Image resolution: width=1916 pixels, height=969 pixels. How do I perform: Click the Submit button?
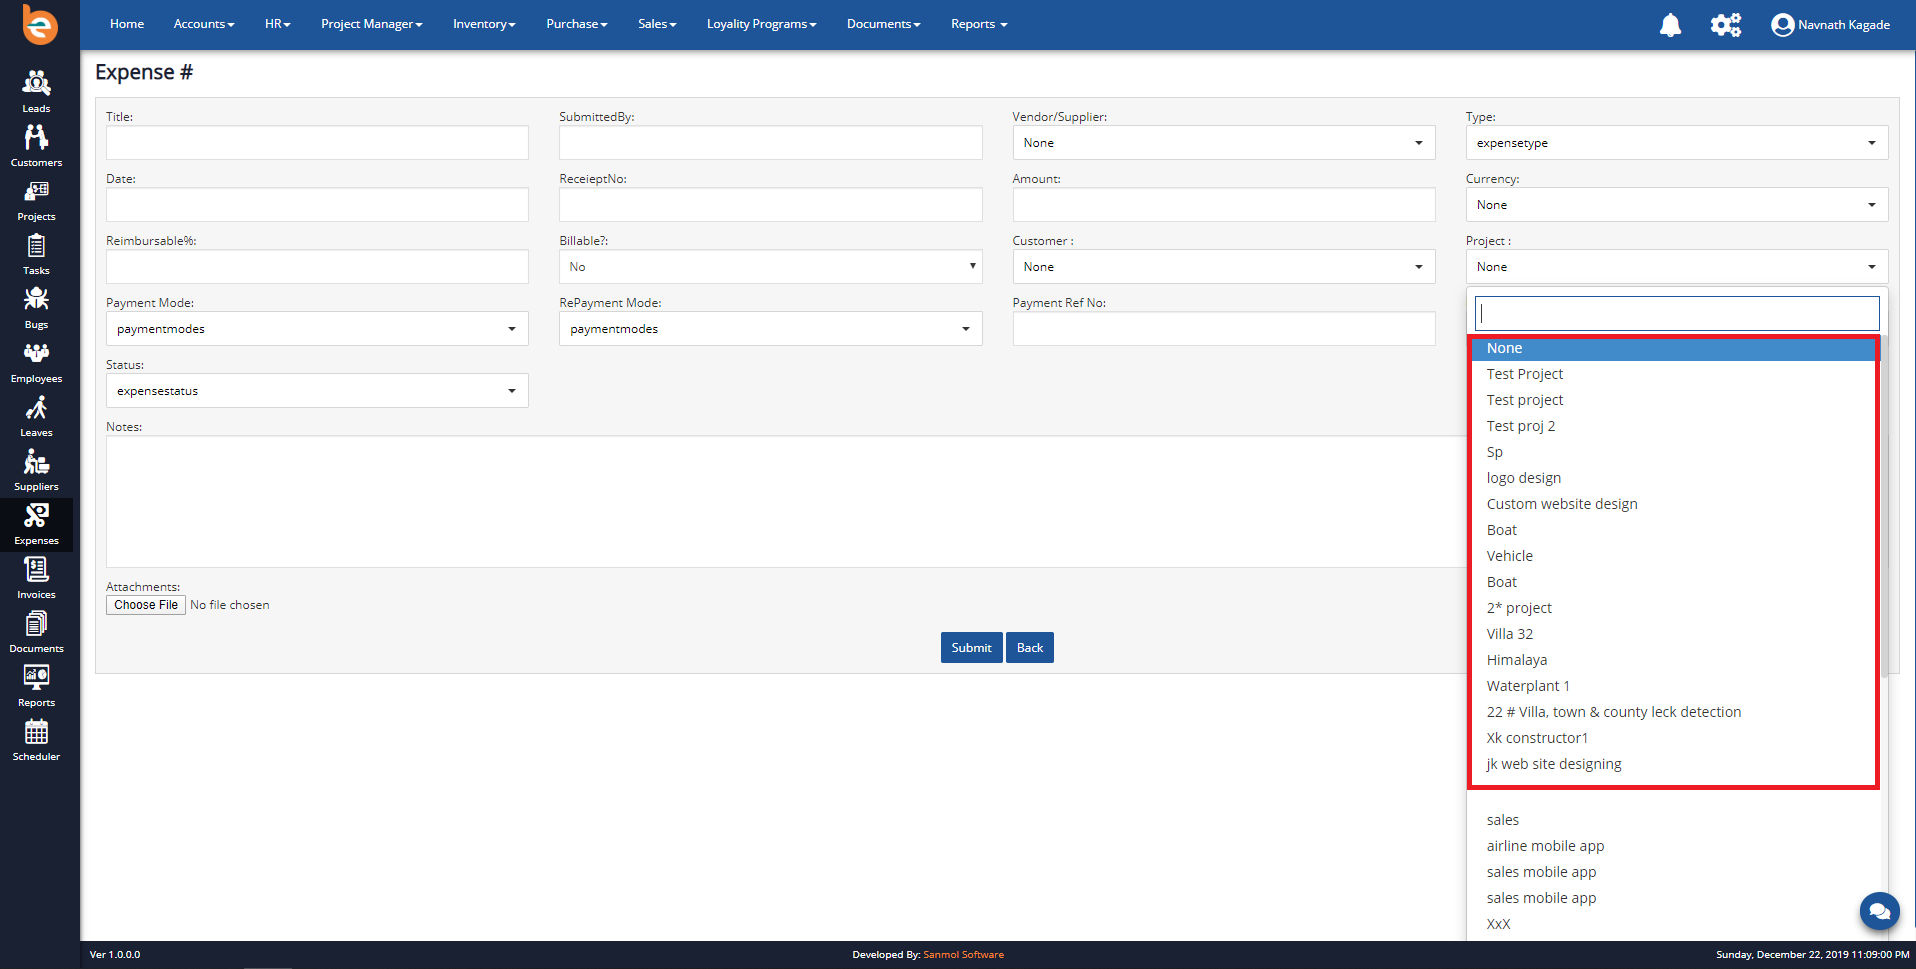[971, 648]
